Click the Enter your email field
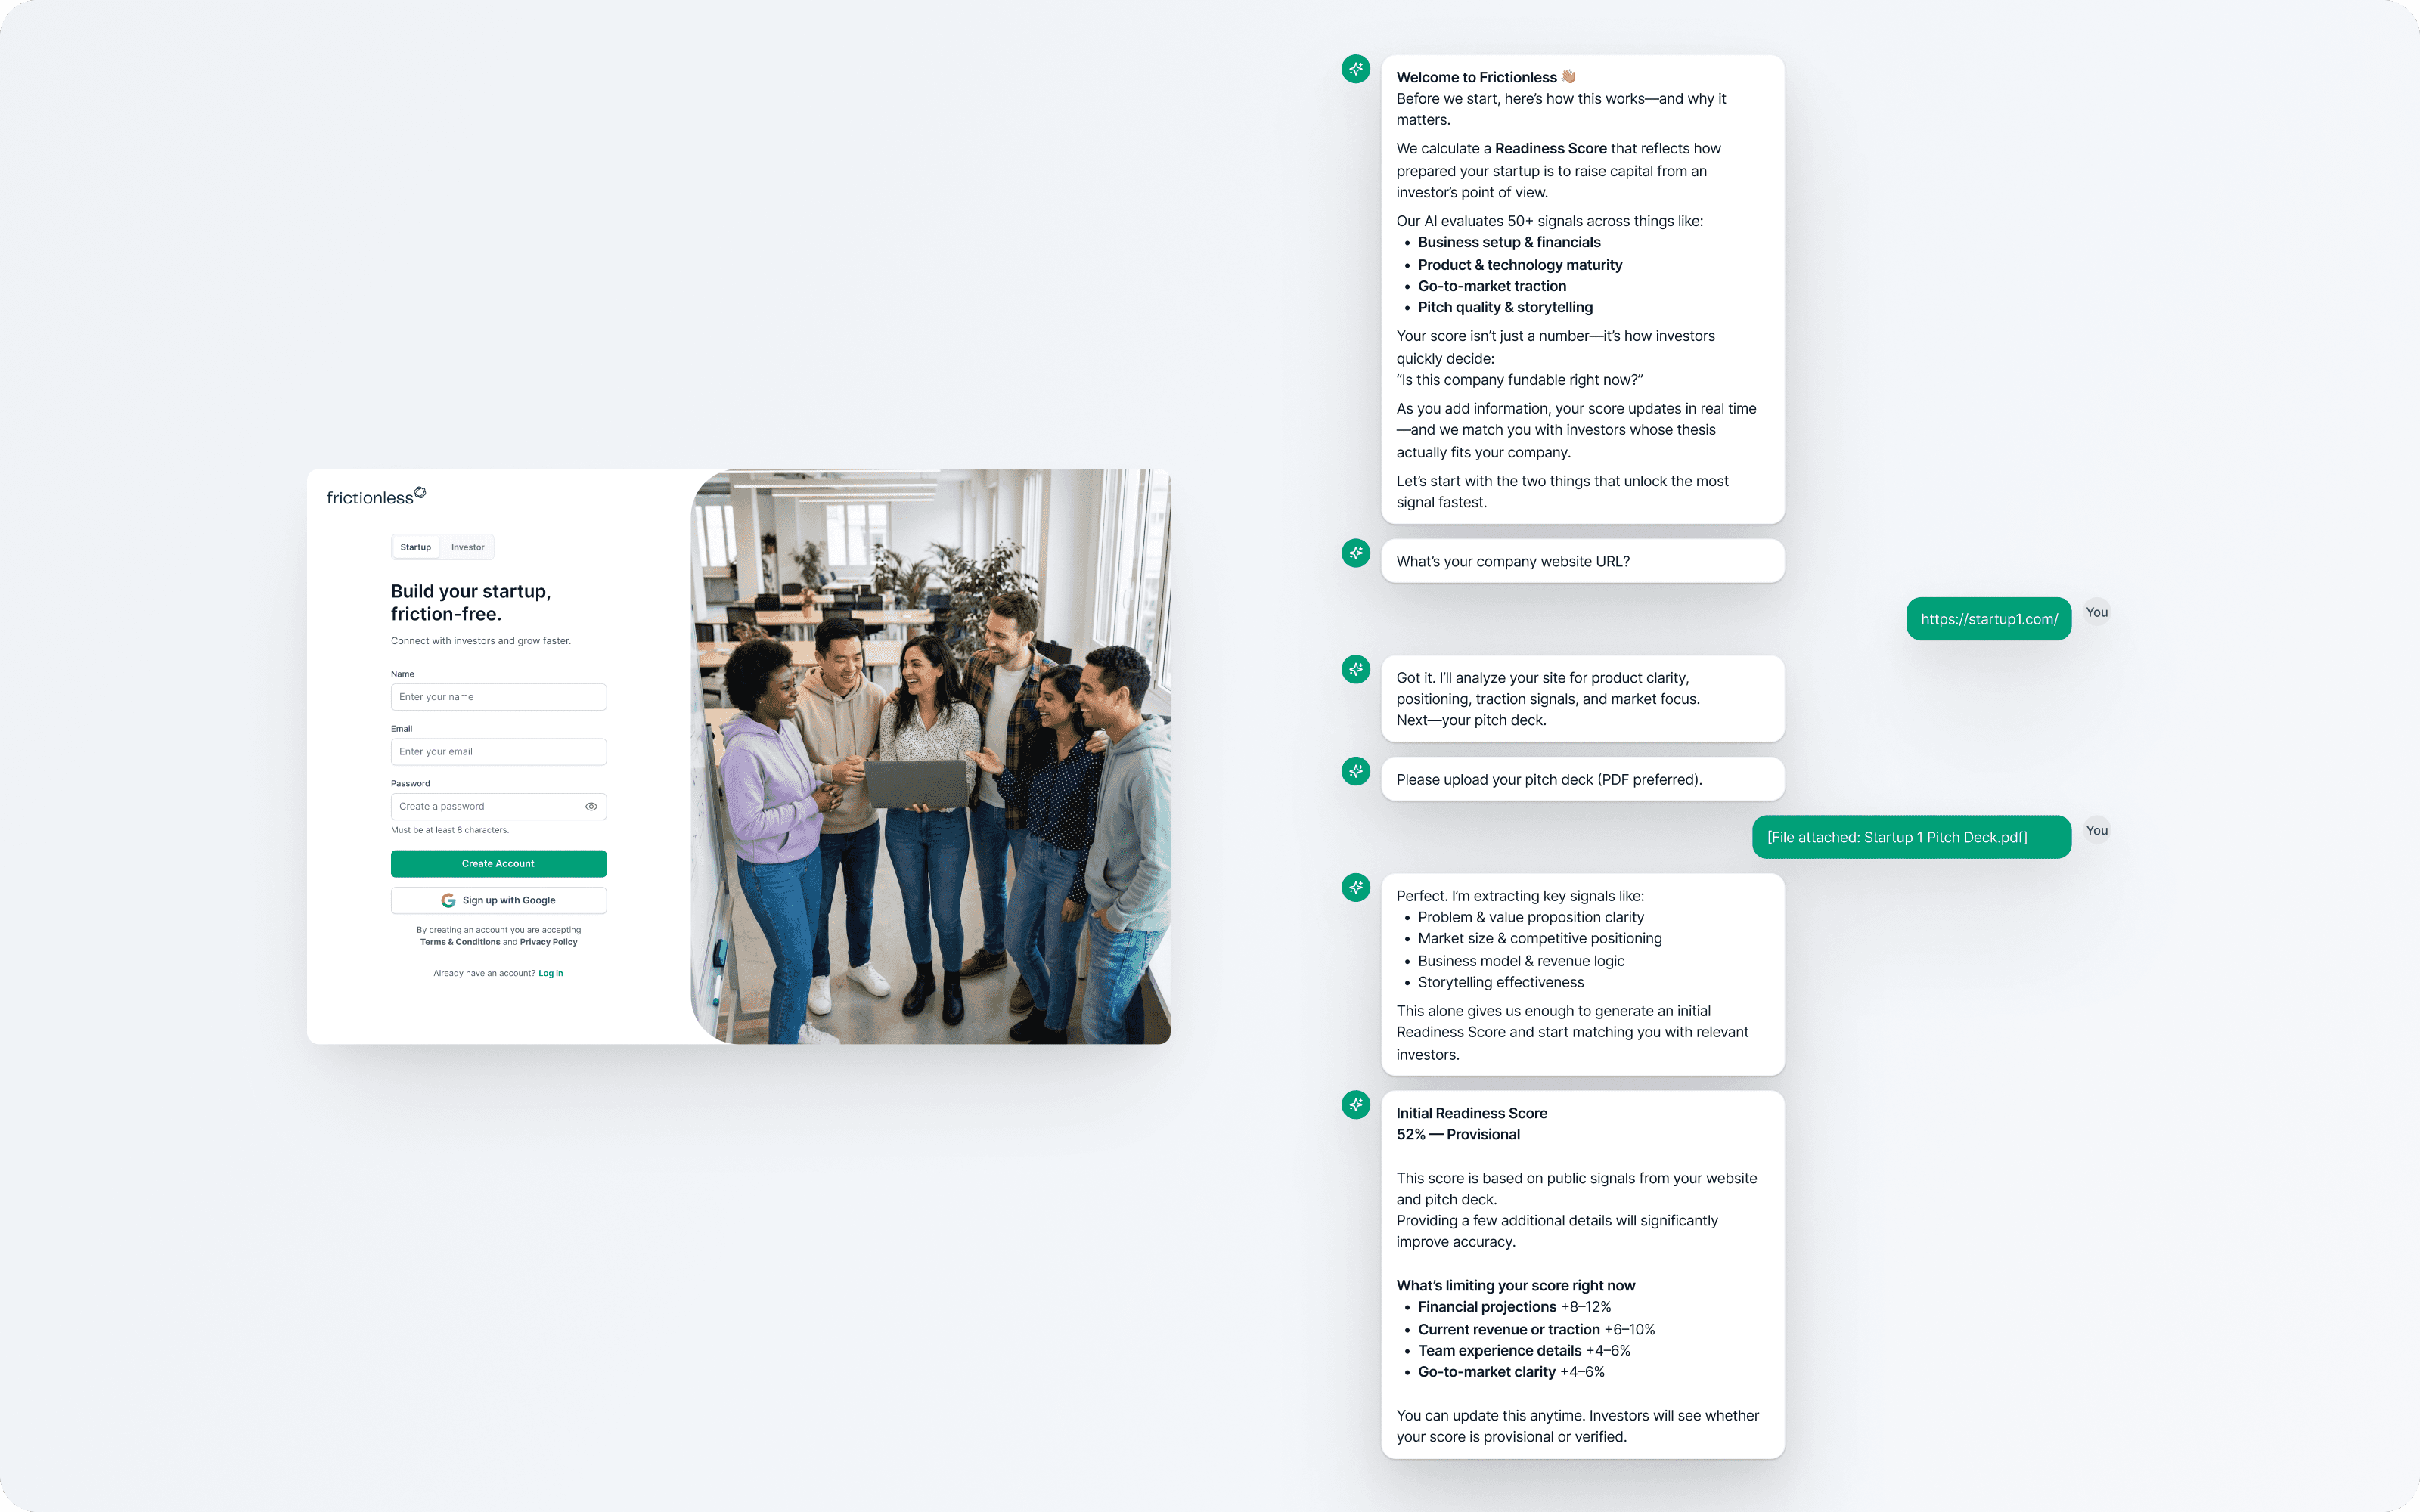The image size is (2420, 1512). pyautogui.click(x=498, y=752)
